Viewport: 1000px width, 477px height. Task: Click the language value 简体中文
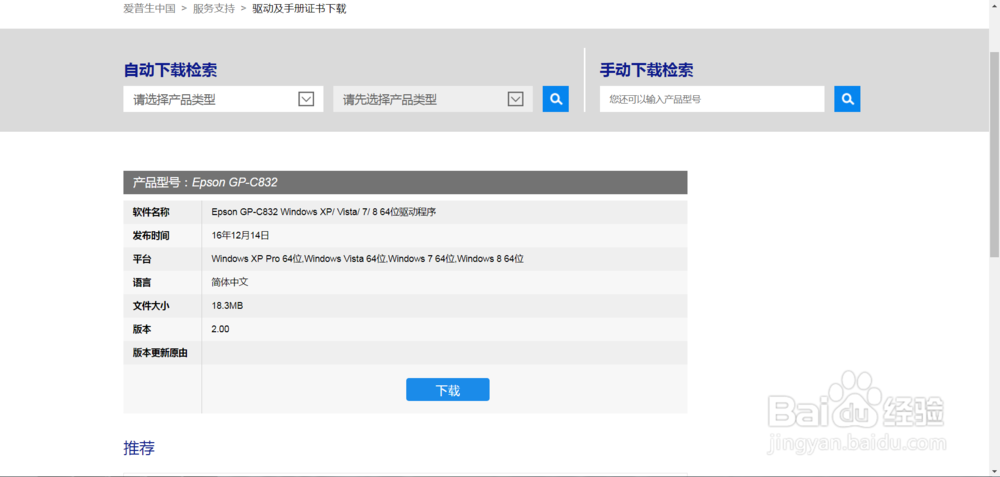pyautogui.click(x=229, y=282)
